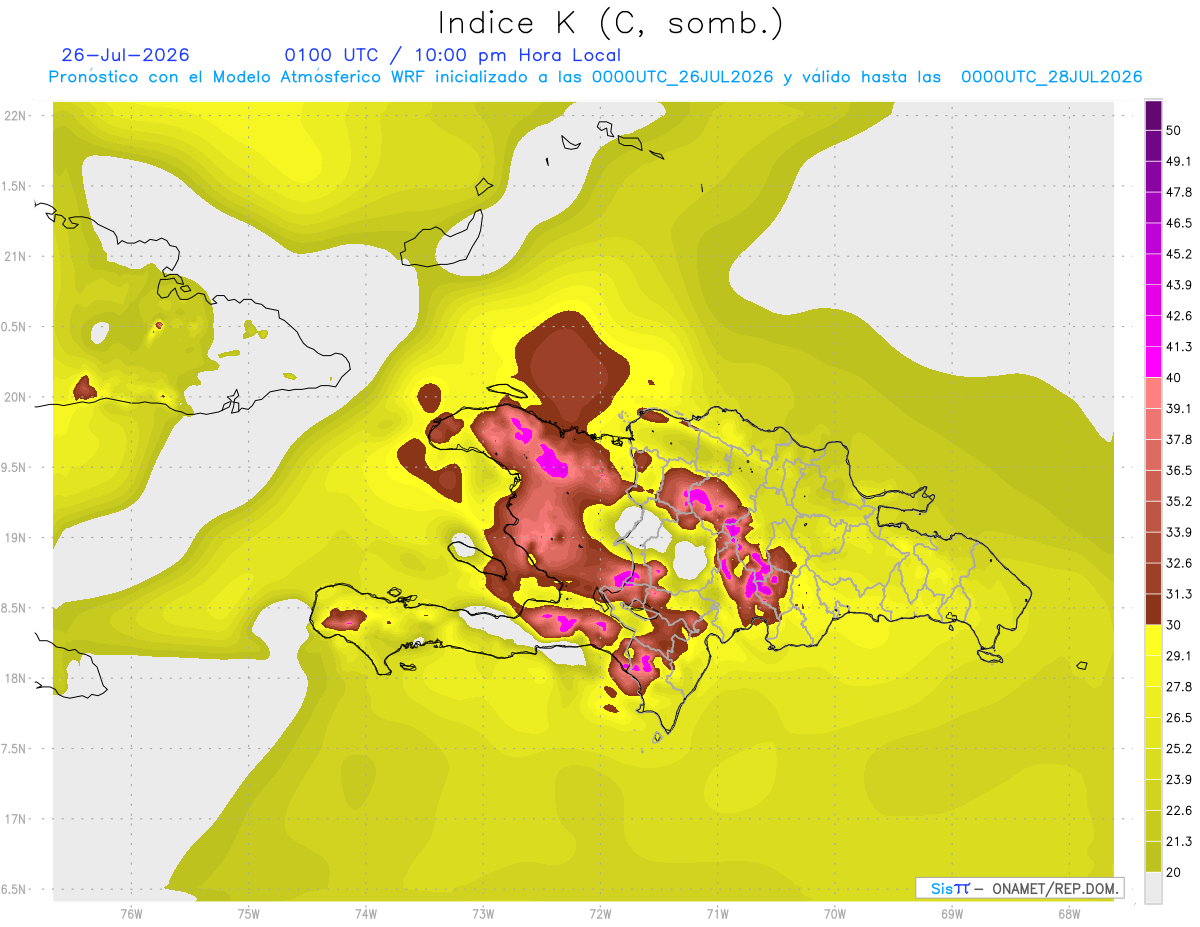Click the "Indice K (C, somb.)" title
This screenshot has width=1200, height=927.
point(610,22)
